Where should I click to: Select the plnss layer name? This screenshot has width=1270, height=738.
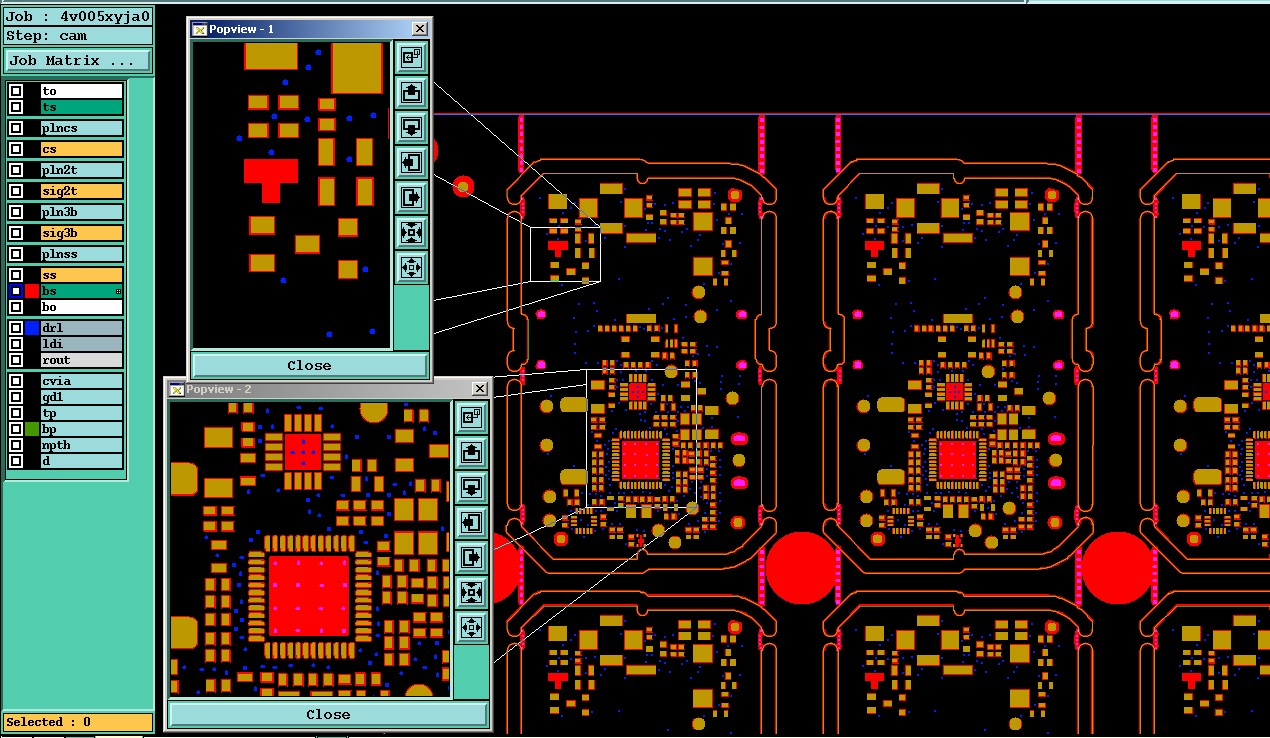[x=82, y=254]
